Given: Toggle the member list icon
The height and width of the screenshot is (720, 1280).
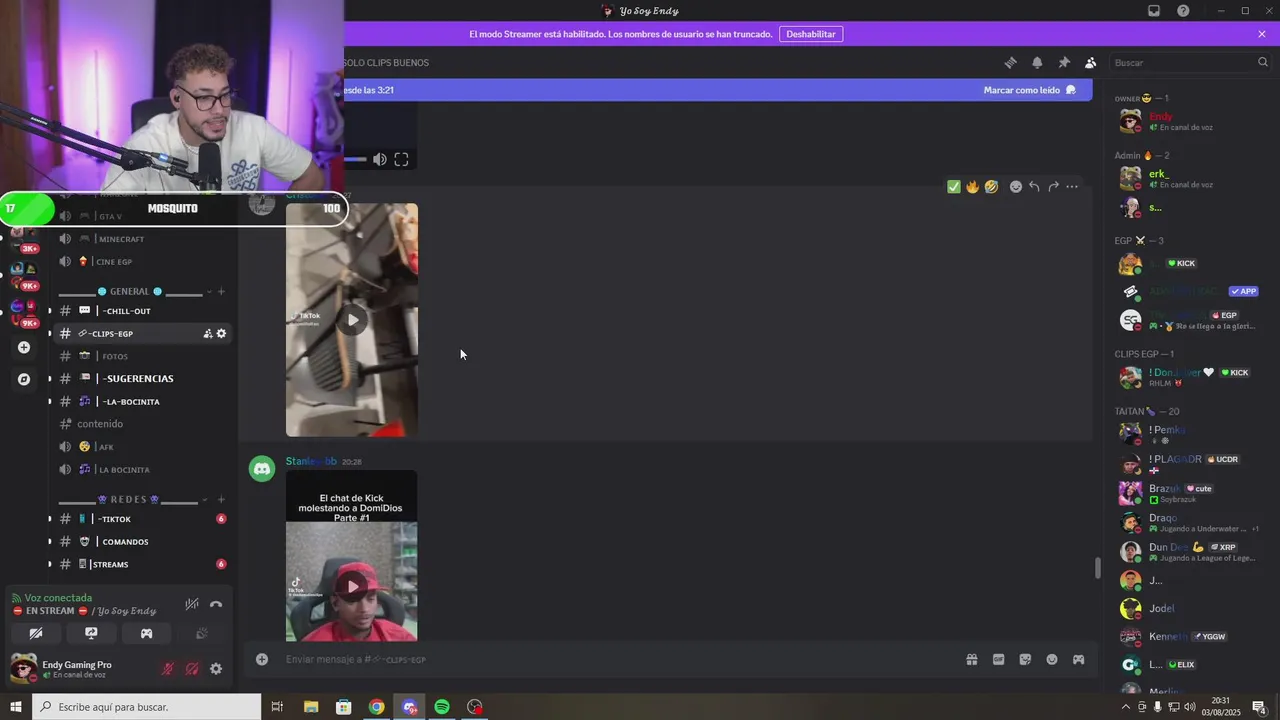Looking at the screenshot, I should [1091, 62].
